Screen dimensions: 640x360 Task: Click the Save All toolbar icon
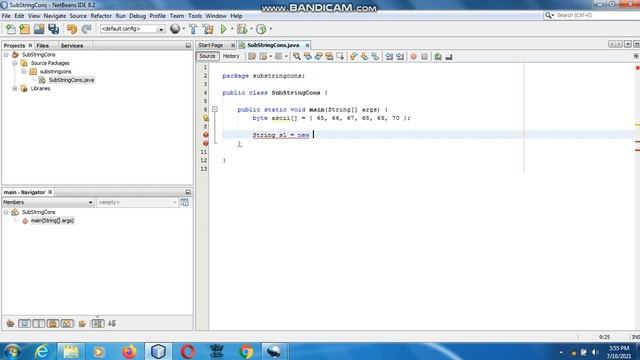point(53,29)
